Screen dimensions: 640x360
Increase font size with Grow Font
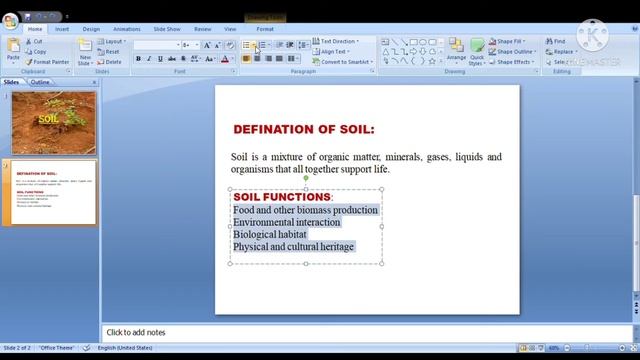[207, 45]
